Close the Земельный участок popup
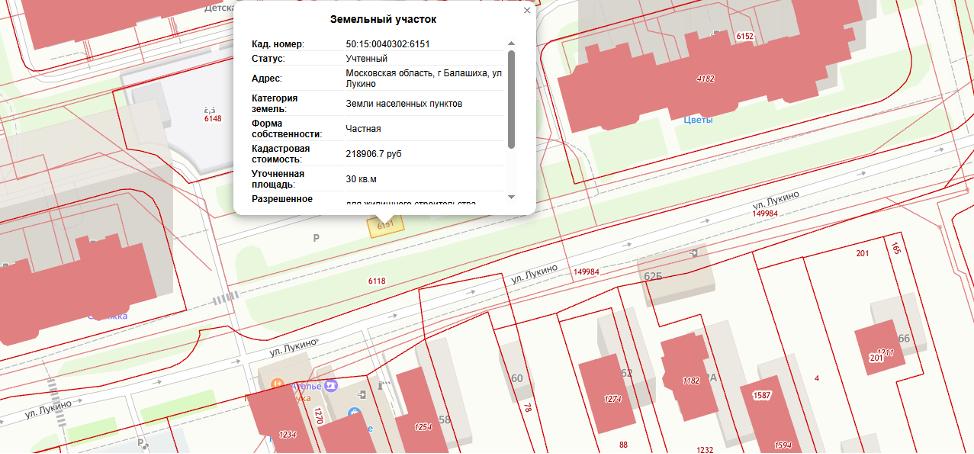The image size is (974, 454). 527,11
